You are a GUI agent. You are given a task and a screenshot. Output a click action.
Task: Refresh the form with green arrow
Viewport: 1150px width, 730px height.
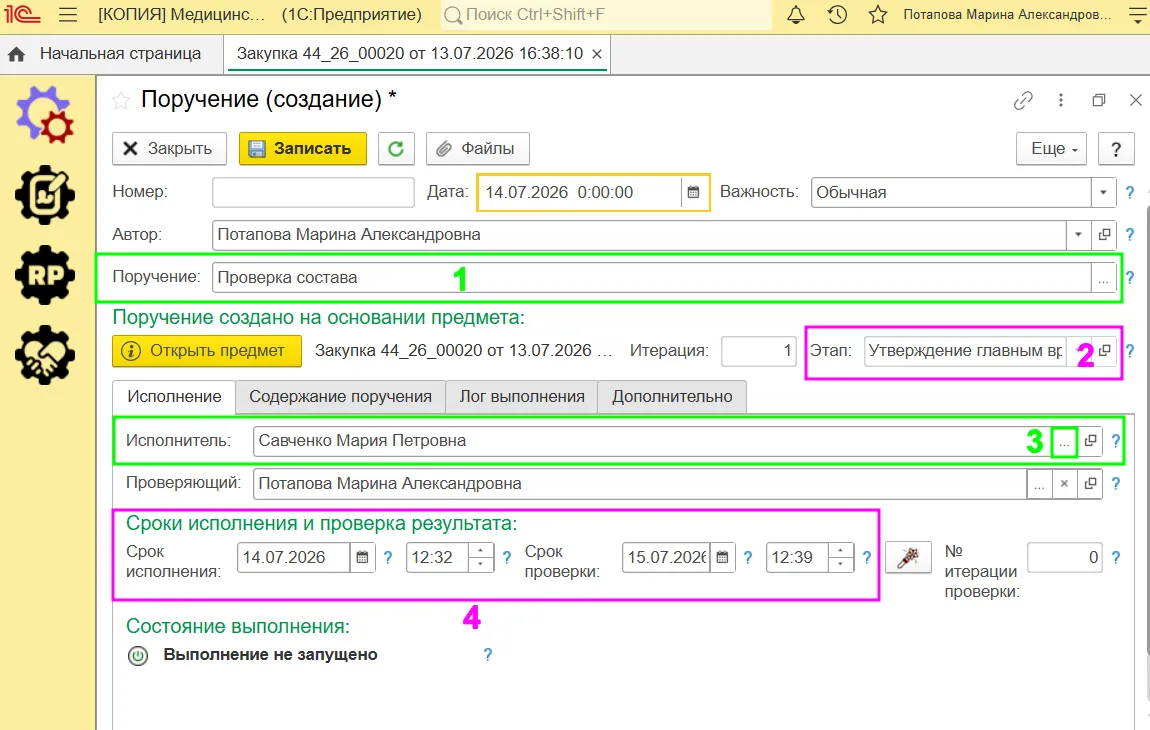tap(396, 149)
